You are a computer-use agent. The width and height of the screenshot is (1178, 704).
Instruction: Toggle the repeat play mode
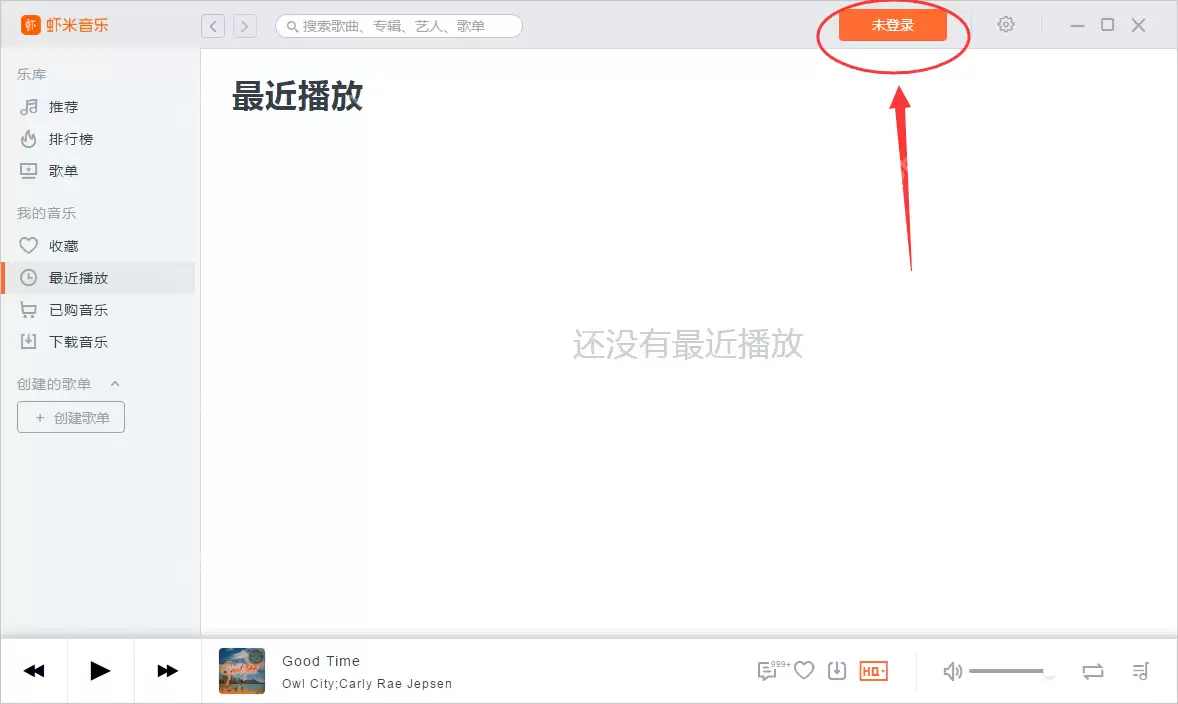coord(1093,671)
